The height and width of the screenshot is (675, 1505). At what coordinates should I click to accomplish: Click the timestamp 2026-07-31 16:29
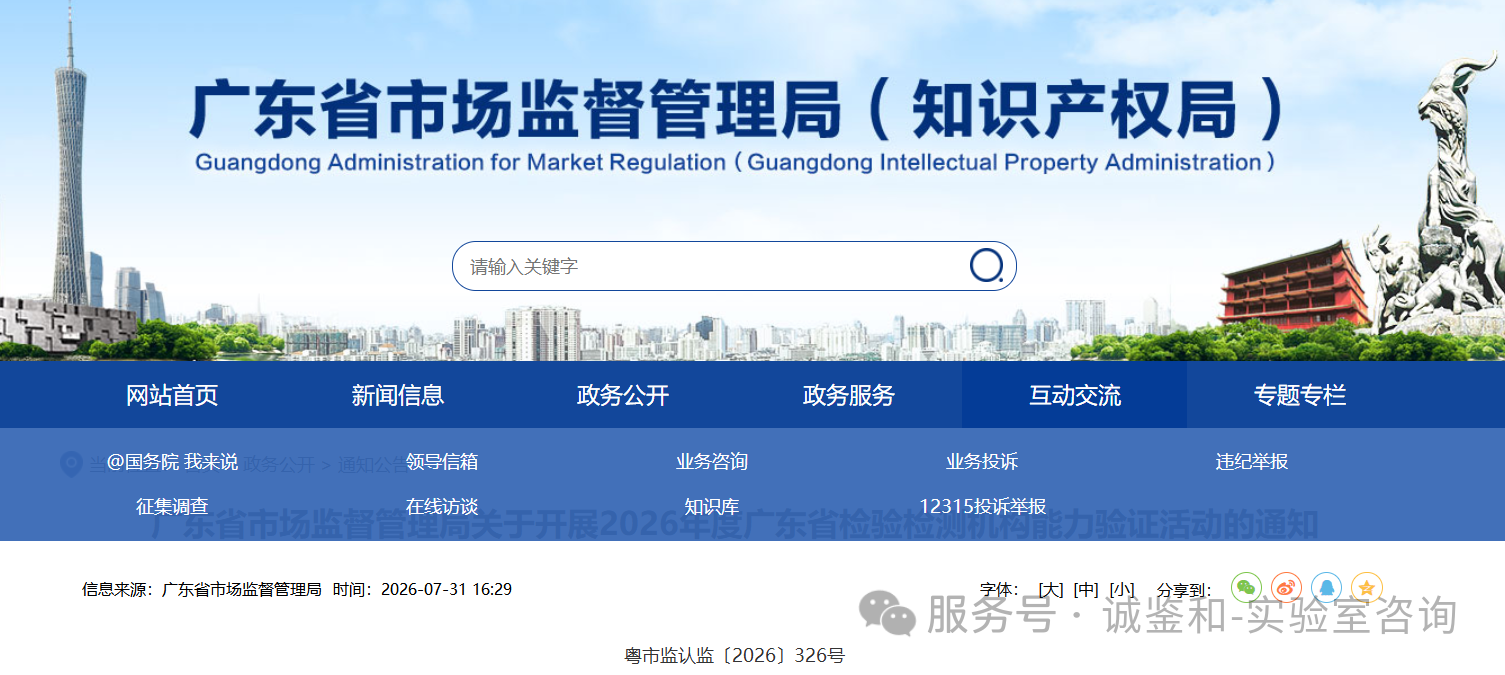coord(446,590)
